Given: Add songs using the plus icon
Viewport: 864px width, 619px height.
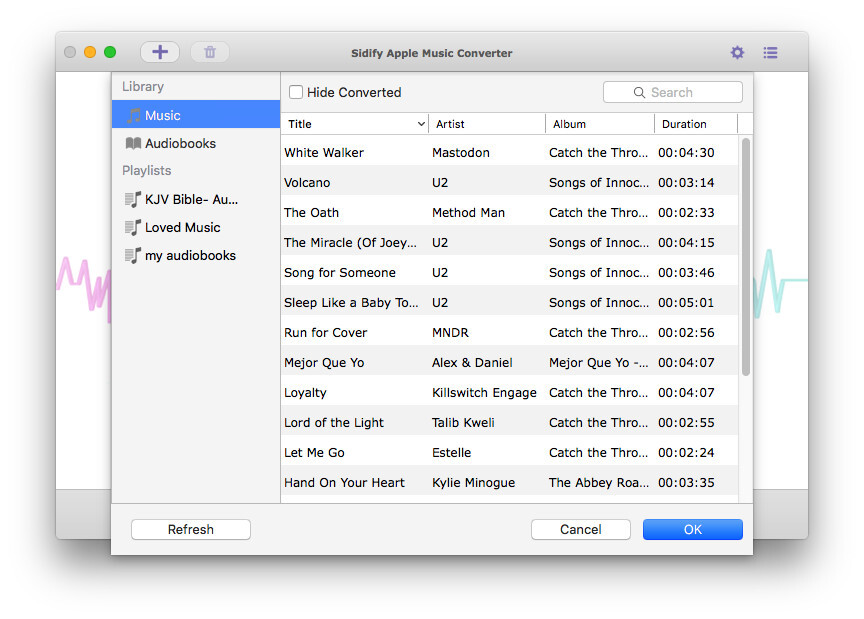Looking at the screenshot, I should click(x=159, y=51).
